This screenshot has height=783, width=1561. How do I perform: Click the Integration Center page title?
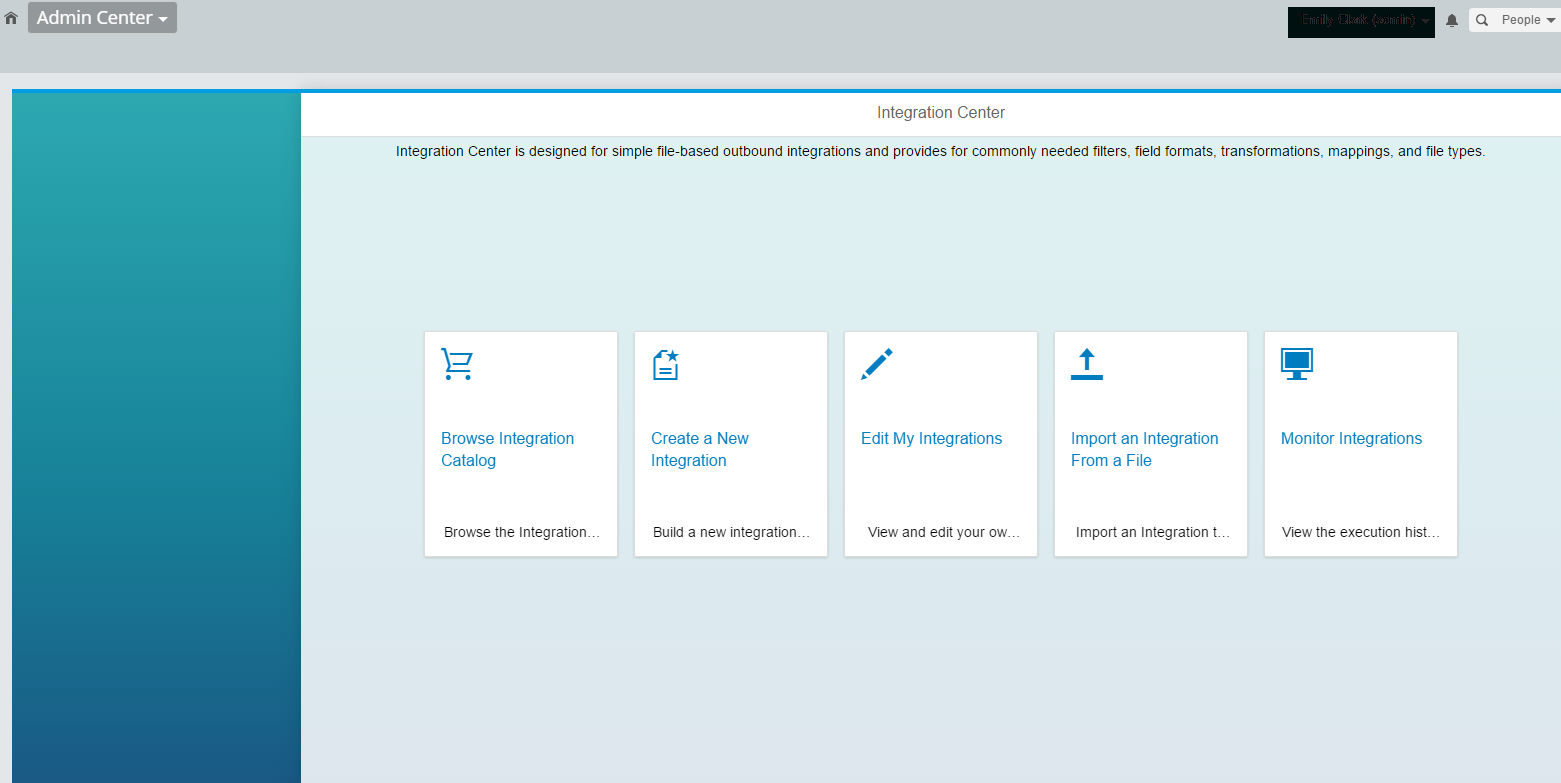pos(941,113)
